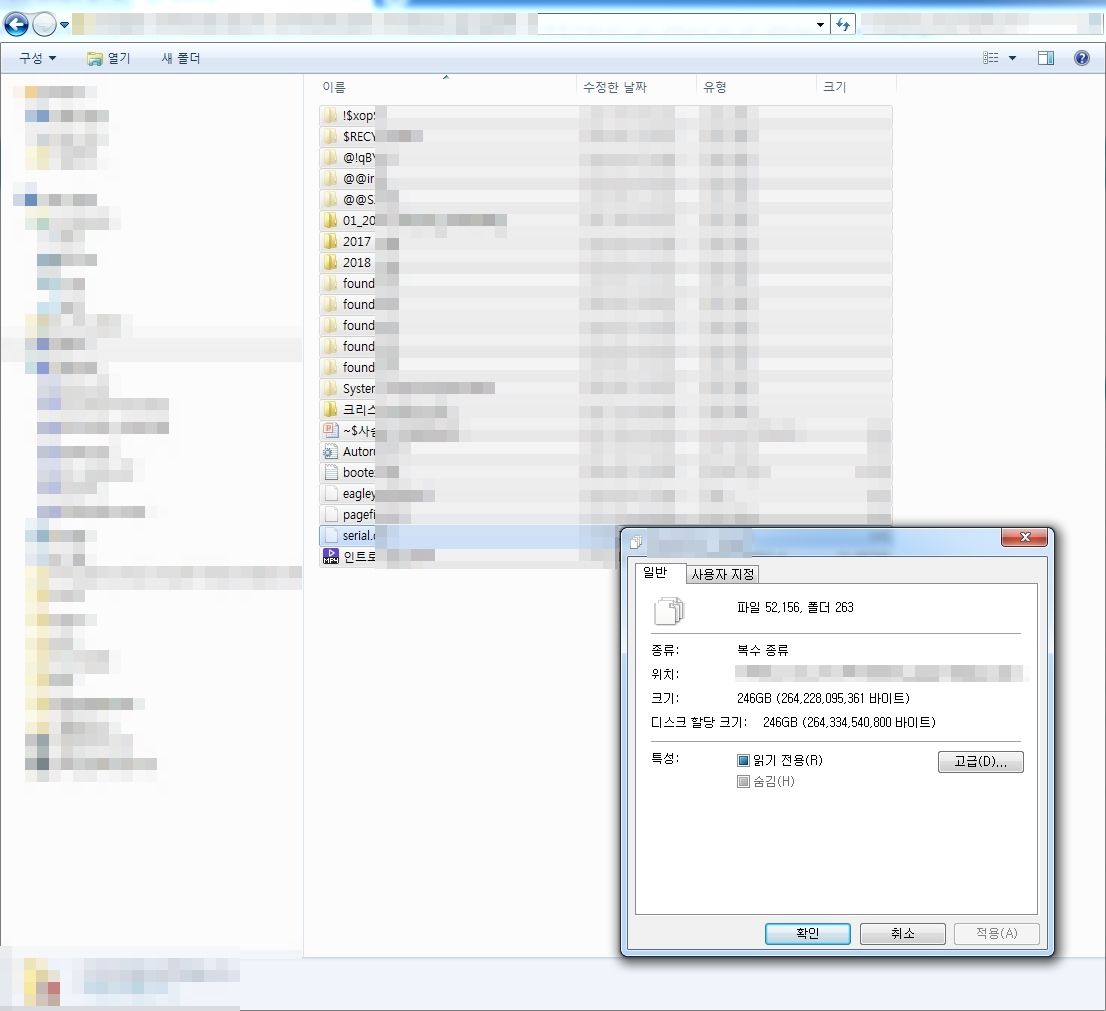Select the 2017 folder icon

(x=330, y=241)
